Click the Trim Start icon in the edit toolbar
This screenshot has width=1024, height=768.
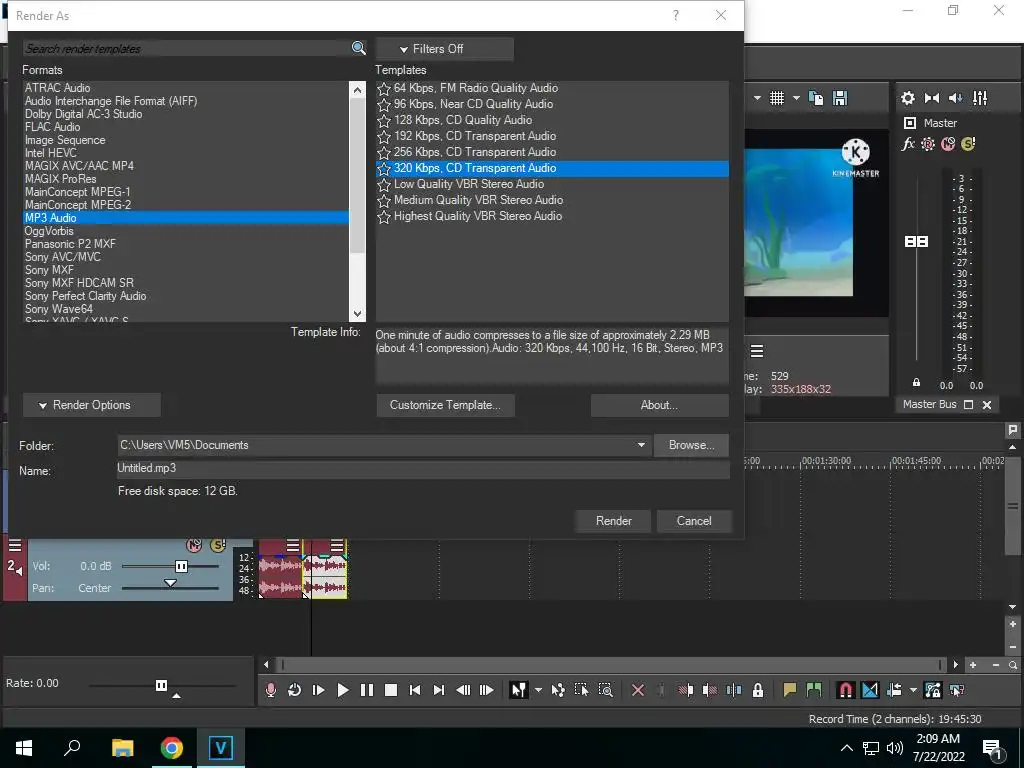pyautogui.click(x=686, y=690)
